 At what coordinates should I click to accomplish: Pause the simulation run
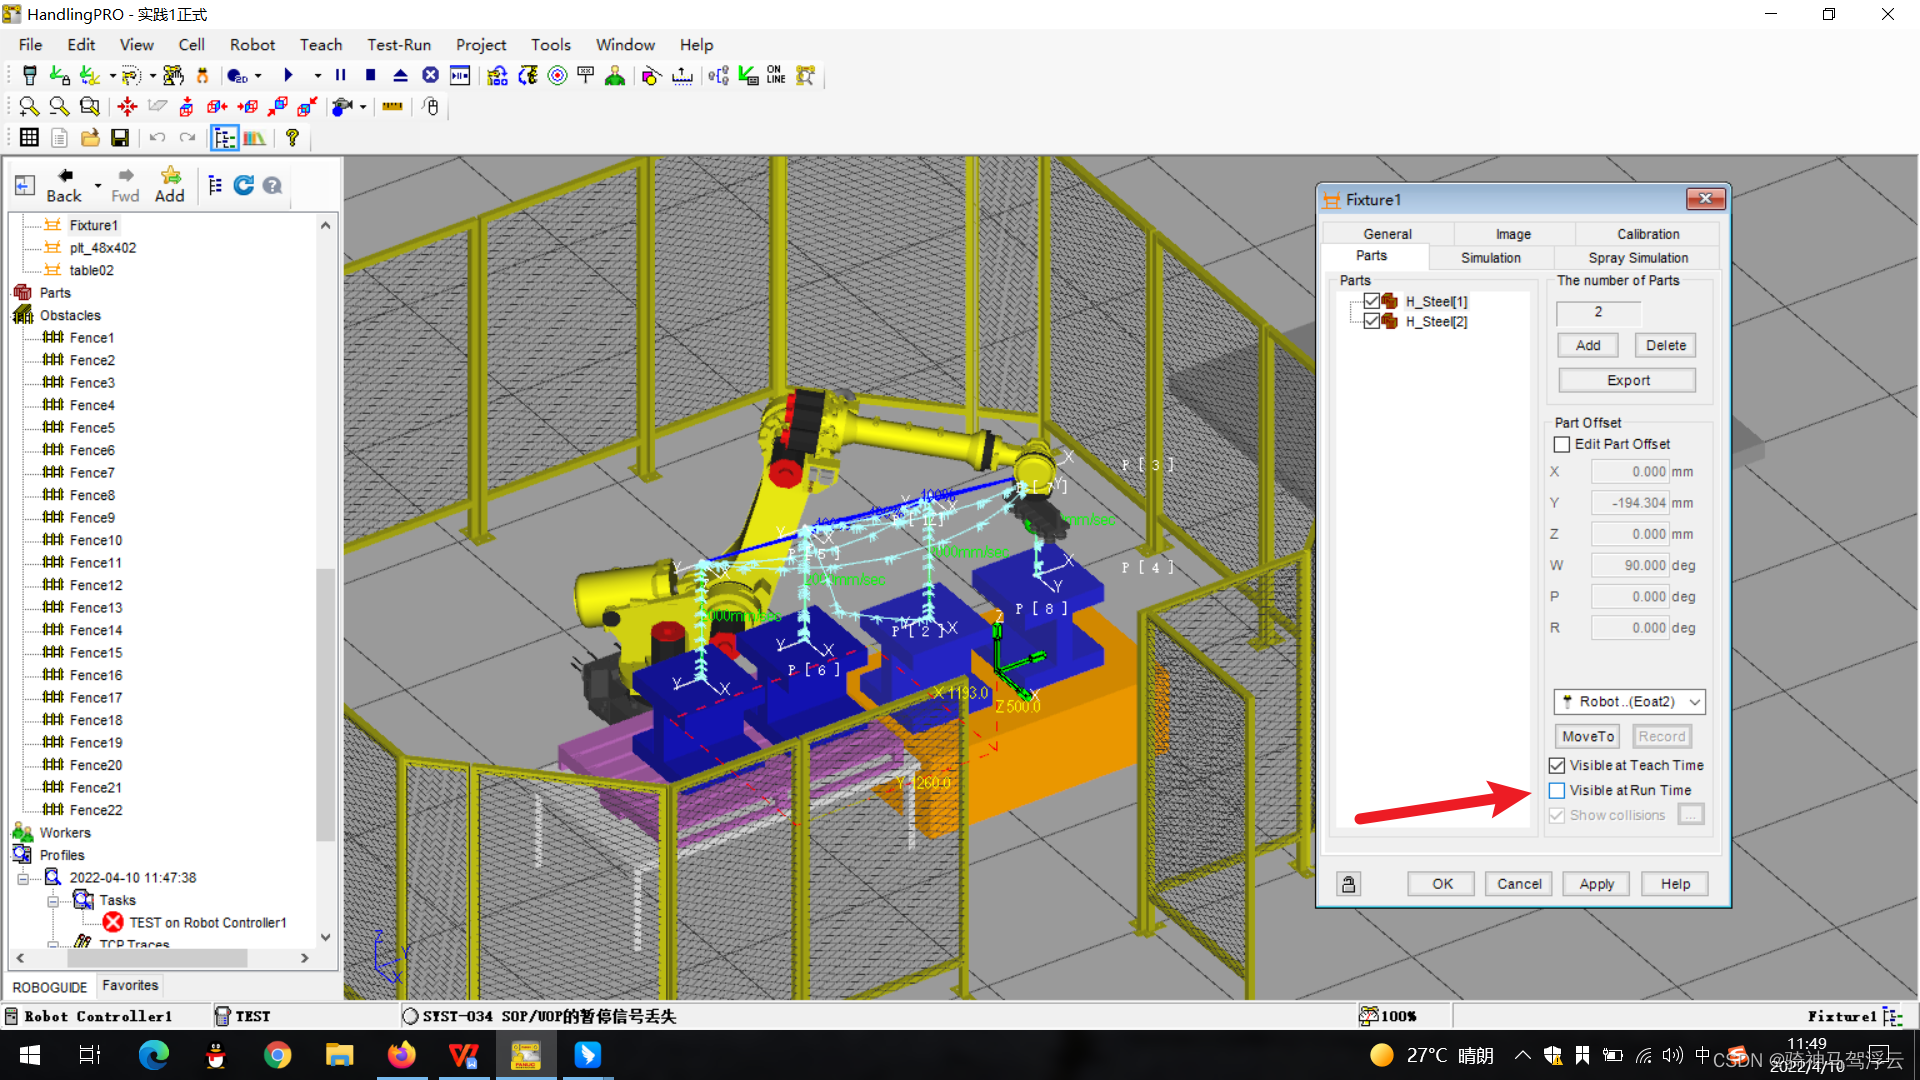coord(341,75)
